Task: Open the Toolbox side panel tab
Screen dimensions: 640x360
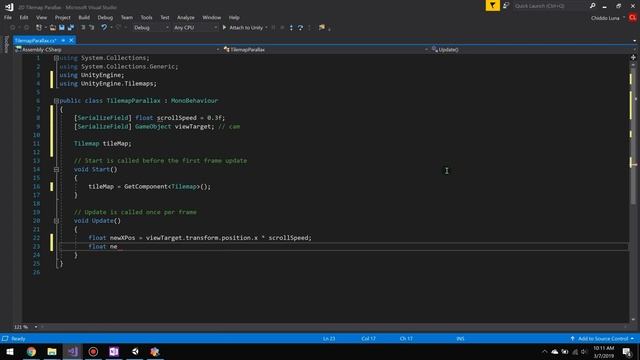Action: [6, 44]
